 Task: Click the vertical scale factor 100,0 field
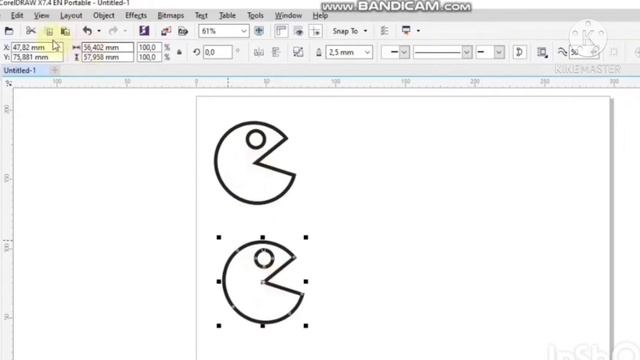(149, 57)
